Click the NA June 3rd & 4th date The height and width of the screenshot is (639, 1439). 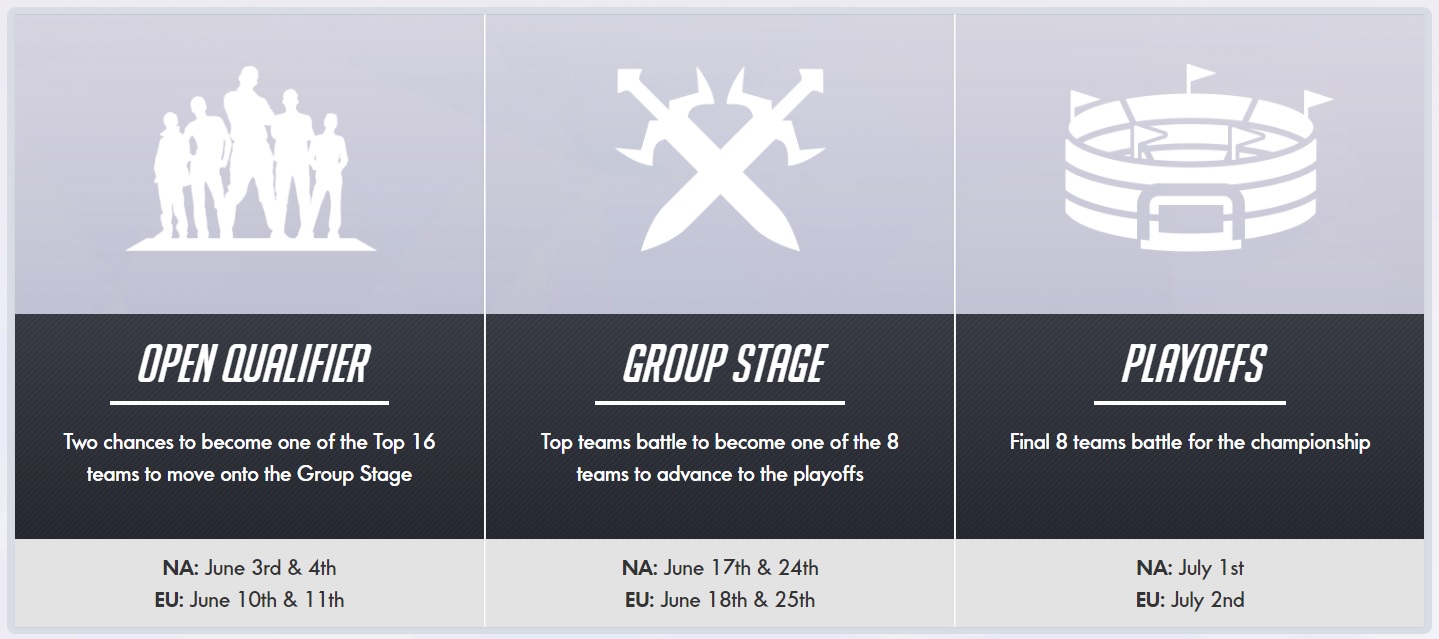[249, 568]
